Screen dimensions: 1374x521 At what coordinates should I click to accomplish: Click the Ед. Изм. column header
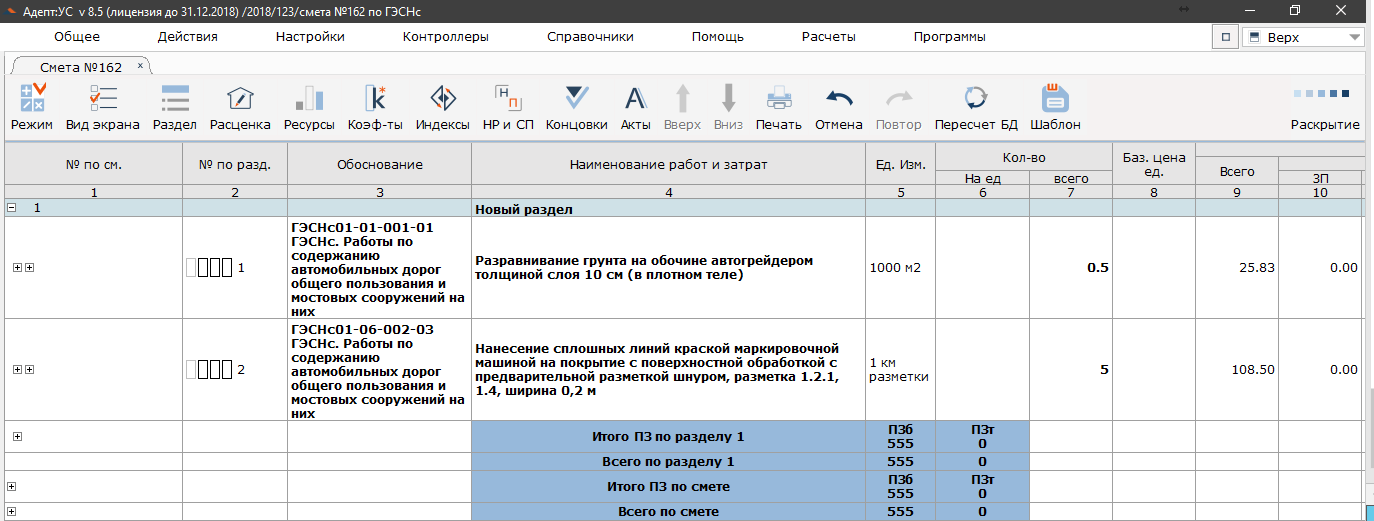coord(901,164)
